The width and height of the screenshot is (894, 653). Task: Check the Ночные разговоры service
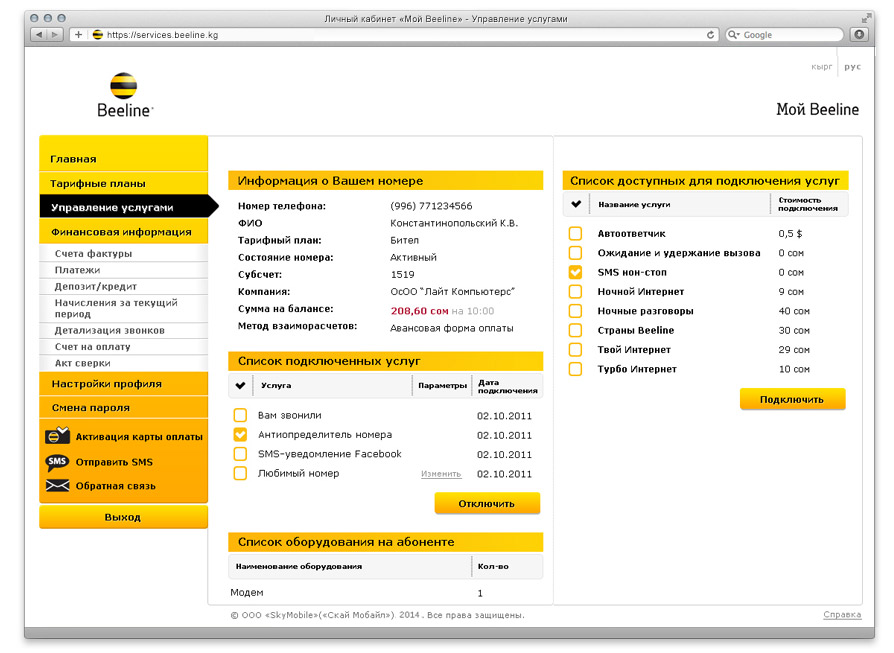pos(576,311)
